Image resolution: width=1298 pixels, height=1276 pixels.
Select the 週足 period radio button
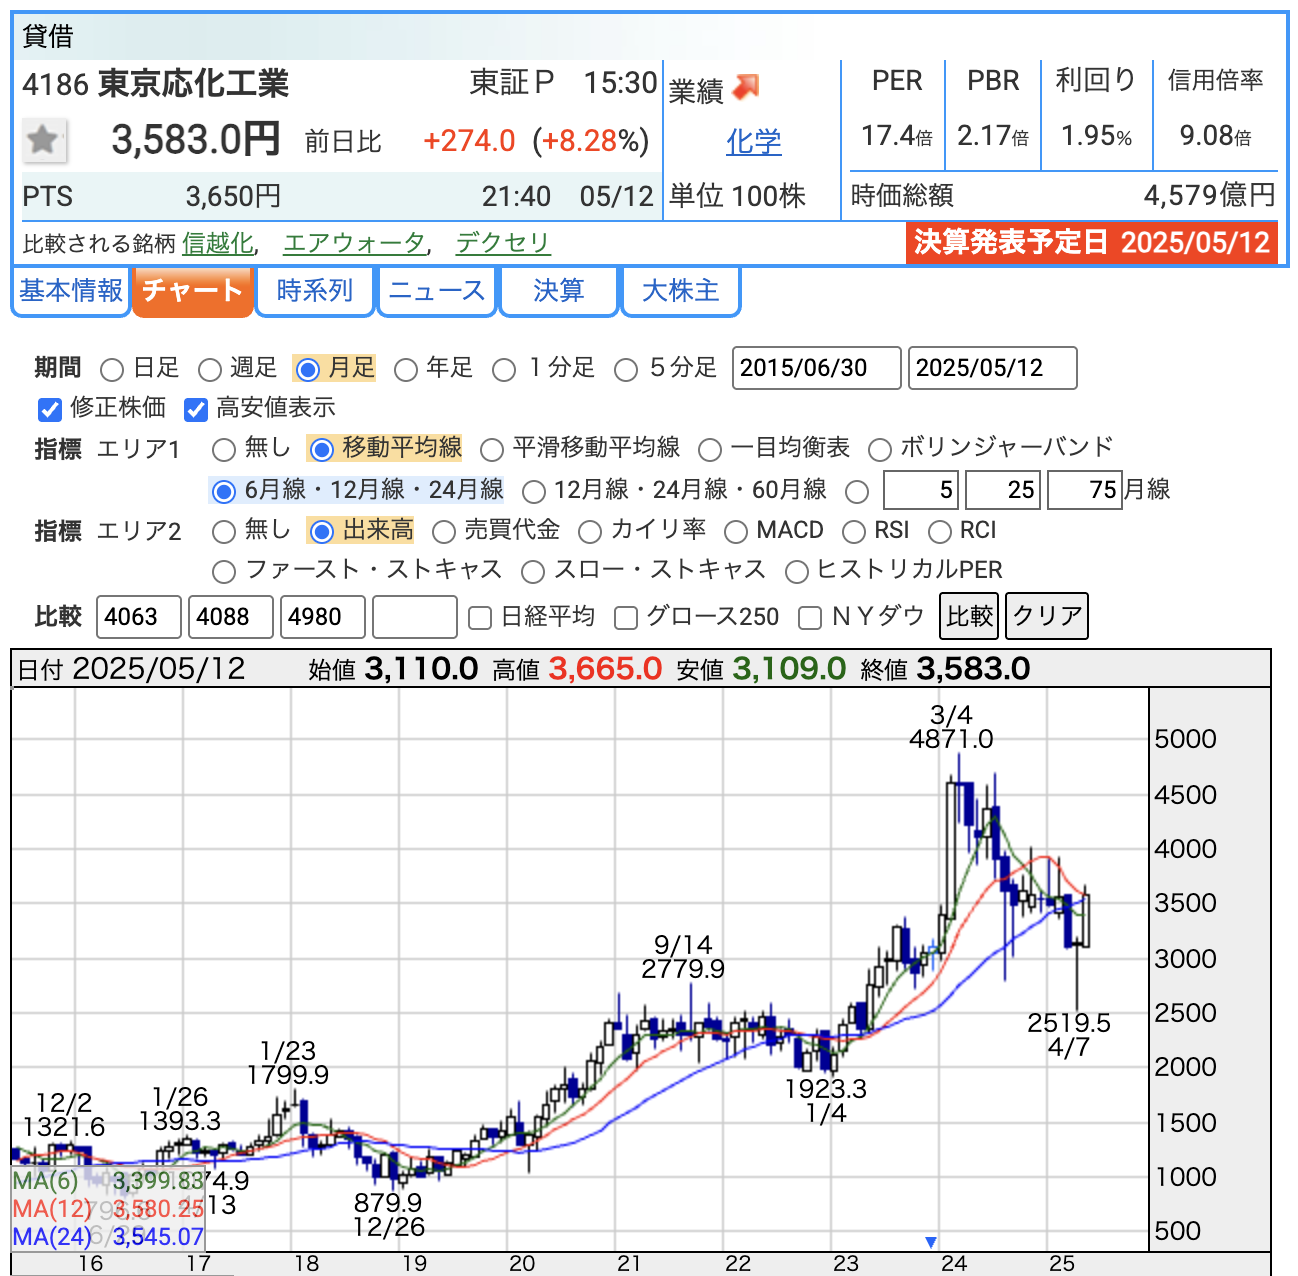point(209,370)
